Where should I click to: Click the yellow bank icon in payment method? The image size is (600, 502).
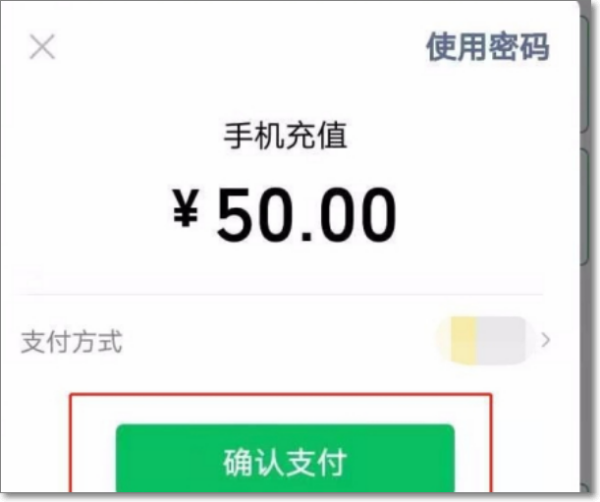[462, 340]
